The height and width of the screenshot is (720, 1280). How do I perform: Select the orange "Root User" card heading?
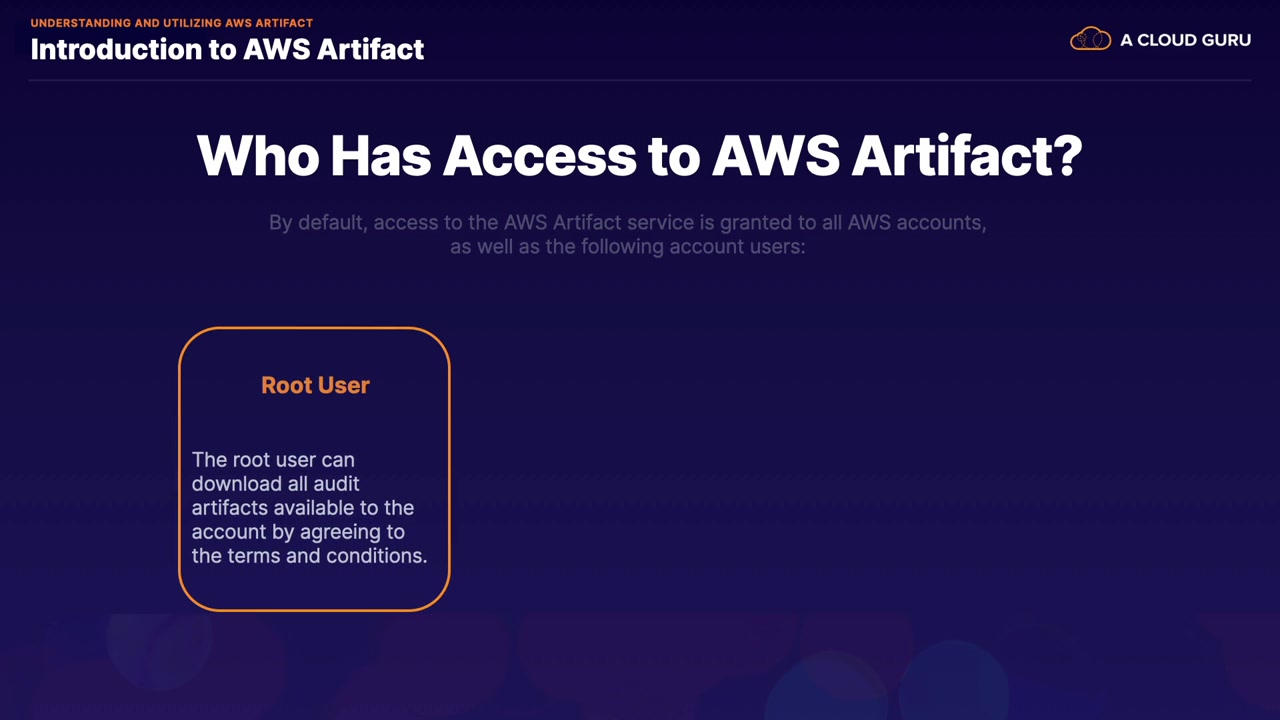pyautogui.click(x=315, y=385)
